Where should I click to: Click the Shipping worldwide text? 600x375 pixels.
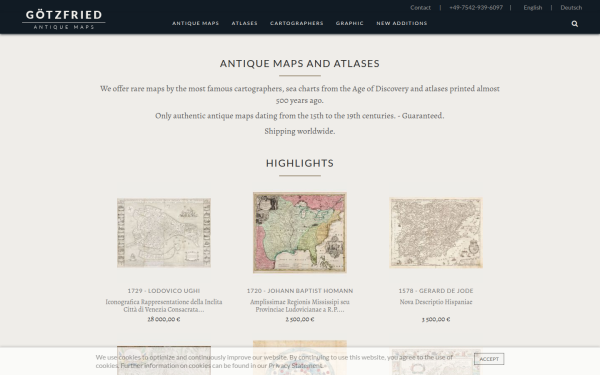pos(300,131)
